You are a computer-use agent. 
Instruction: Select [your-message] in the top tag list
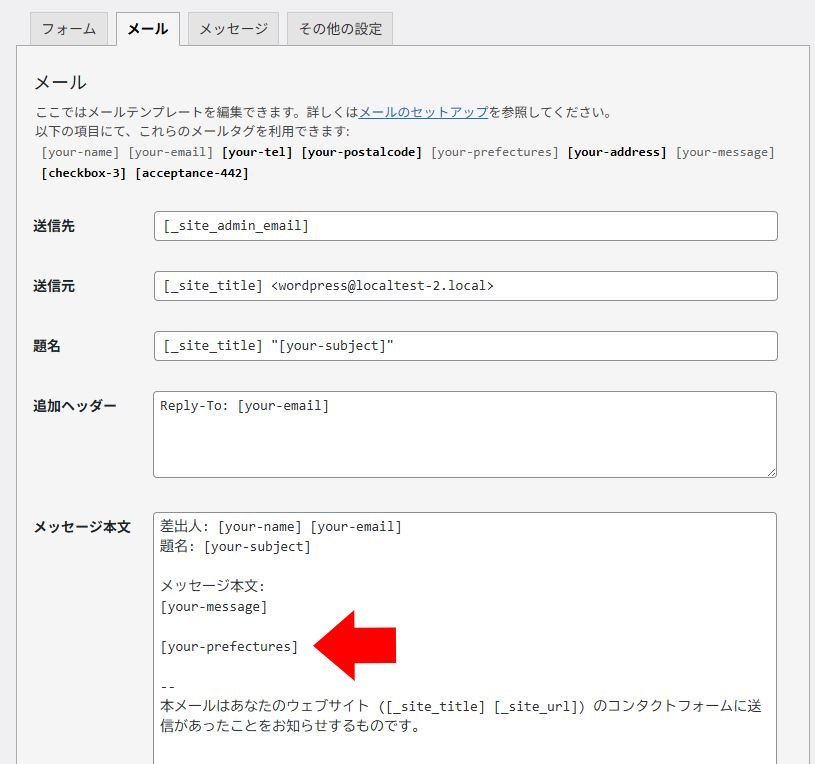coord(725,152)
